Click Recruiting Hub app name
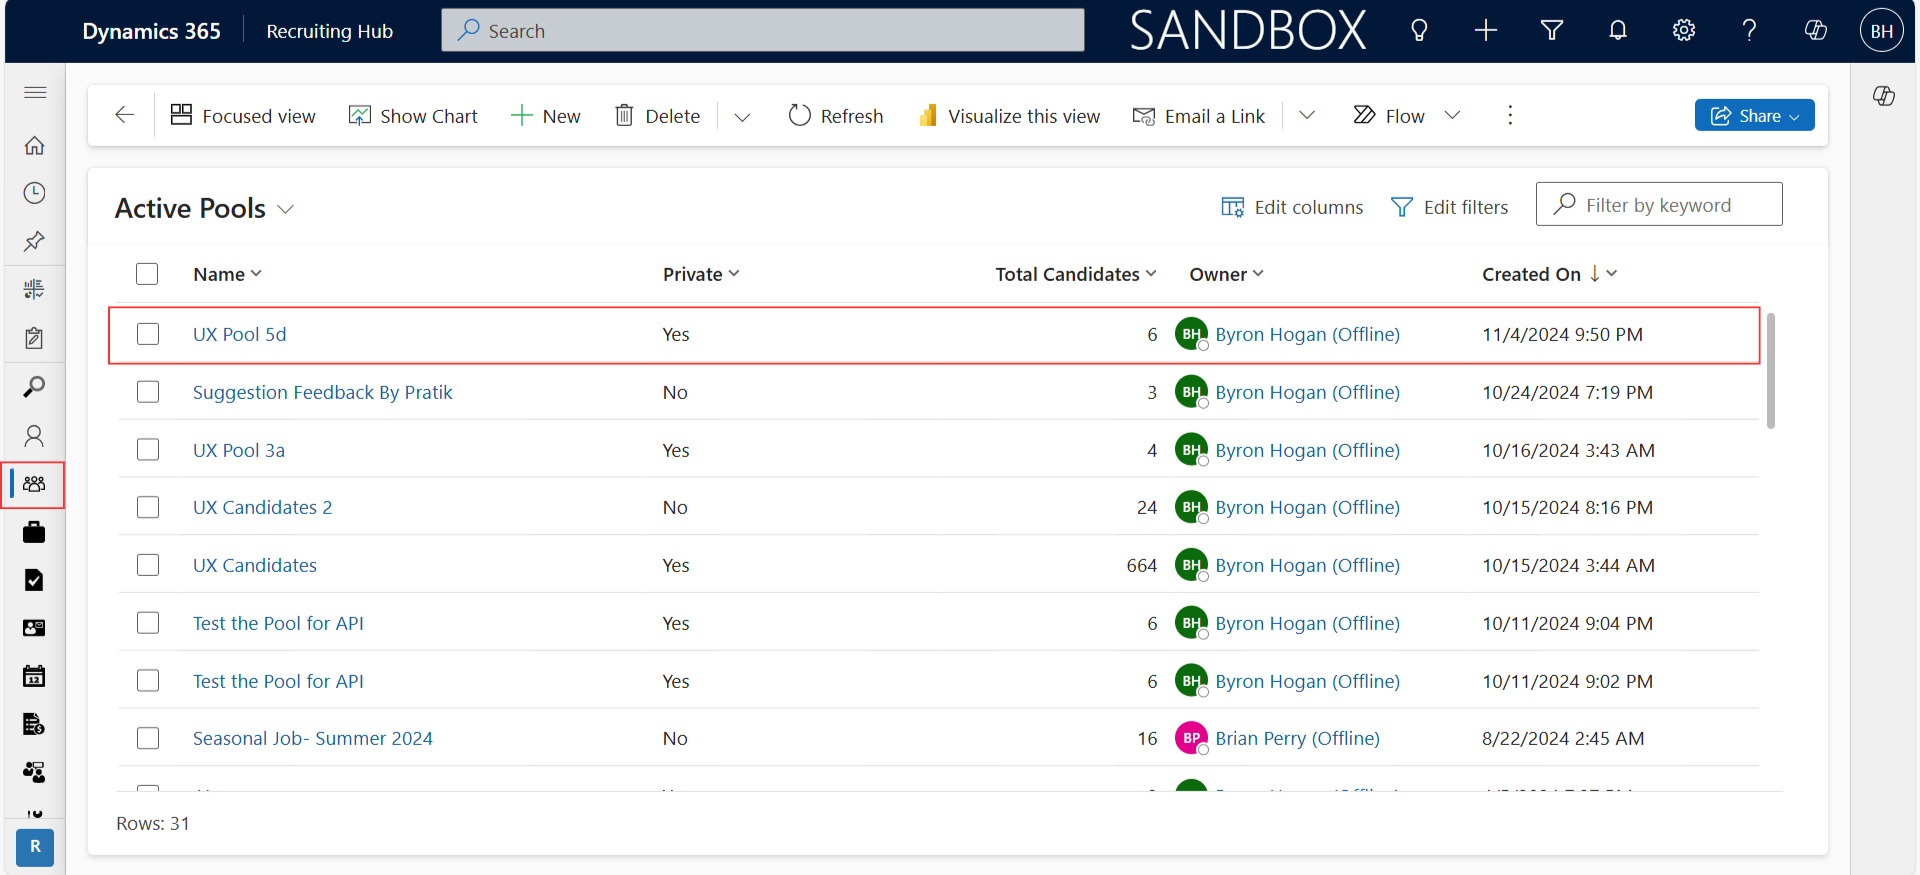 point(330,31)
